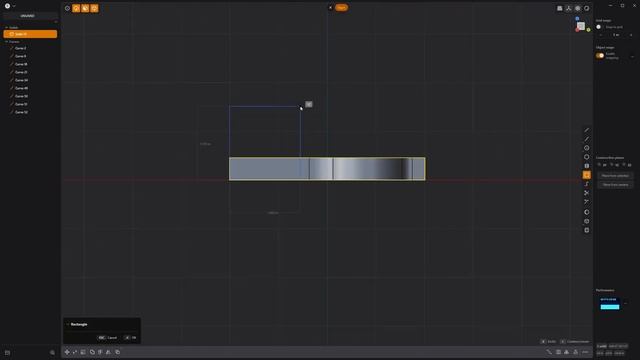Image resolution: width=640 pixels, height=360 pixels.
Task: Decrease grid size with minus stepper
Action: tap(600, 35)
